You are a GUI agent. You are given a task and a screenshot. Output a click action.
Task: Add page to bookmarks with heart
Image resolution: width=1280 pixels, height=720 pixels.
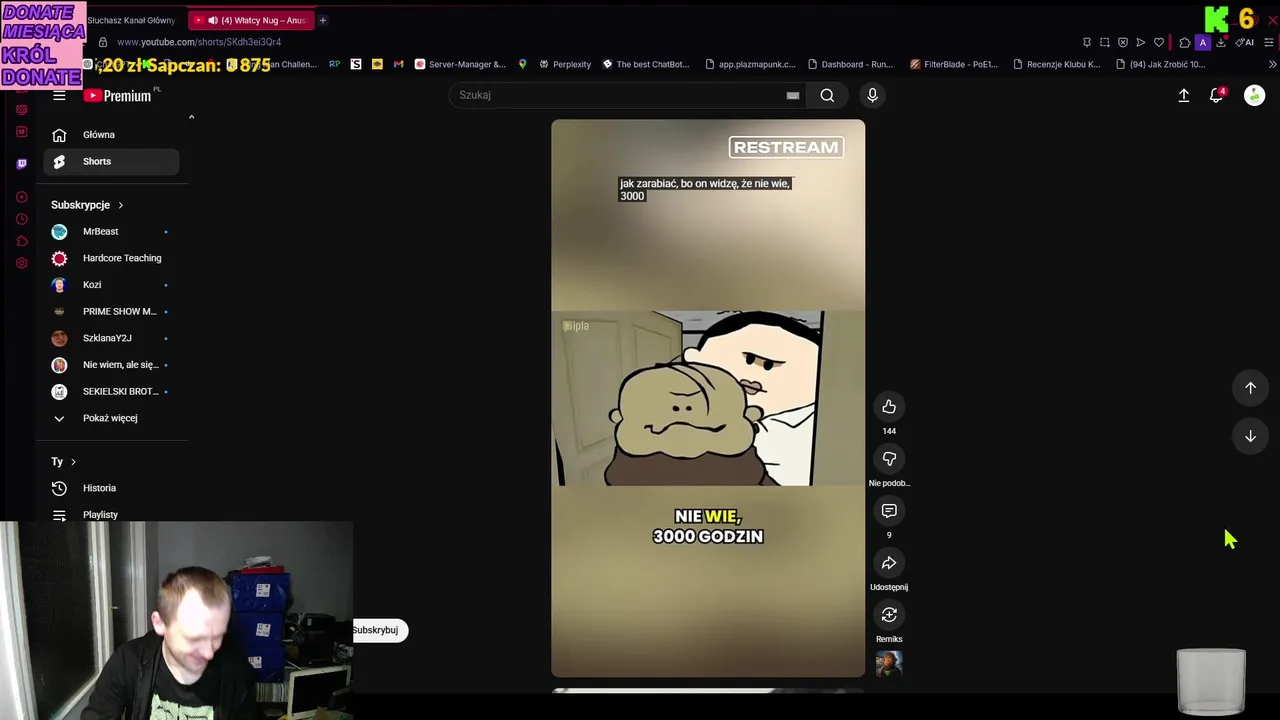pos(1159,42)
